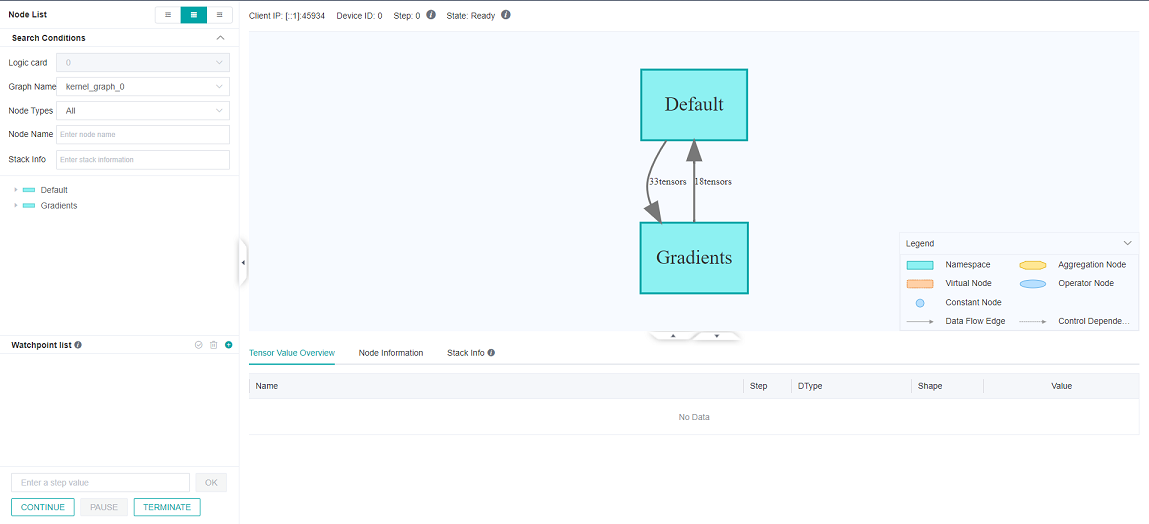Expand the Default node in the tree

16,190
